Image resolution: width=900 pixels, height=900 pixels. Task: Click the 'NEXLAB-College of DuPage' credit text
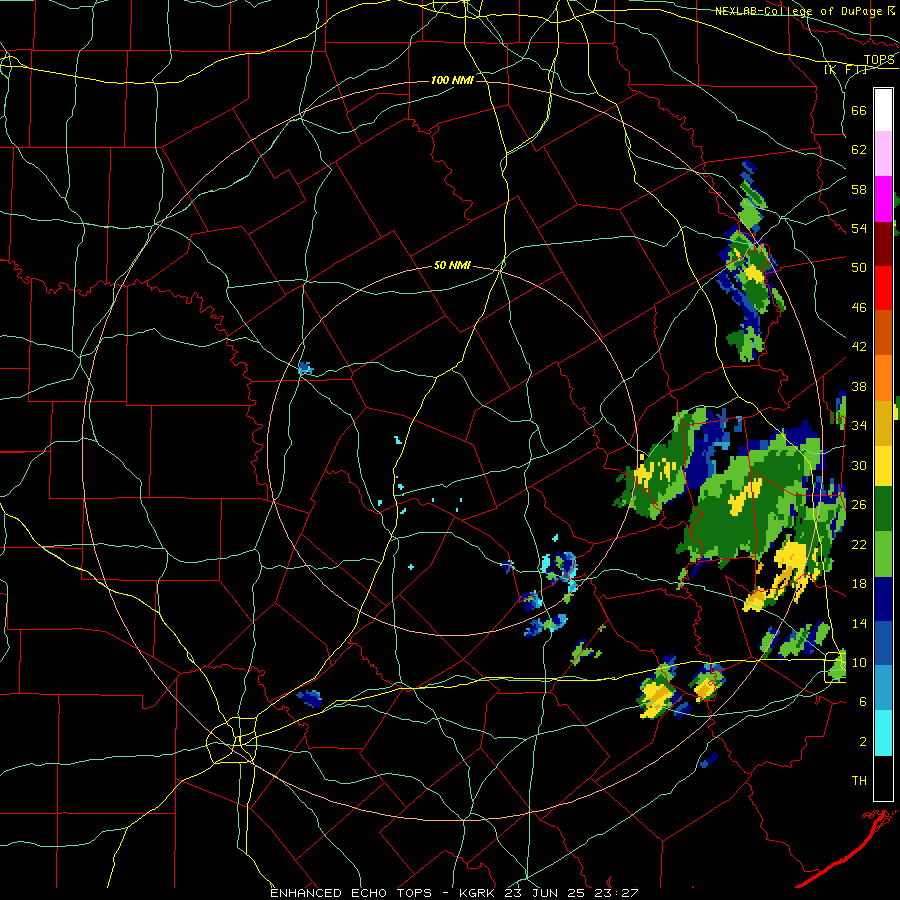[x=799, y=11]
